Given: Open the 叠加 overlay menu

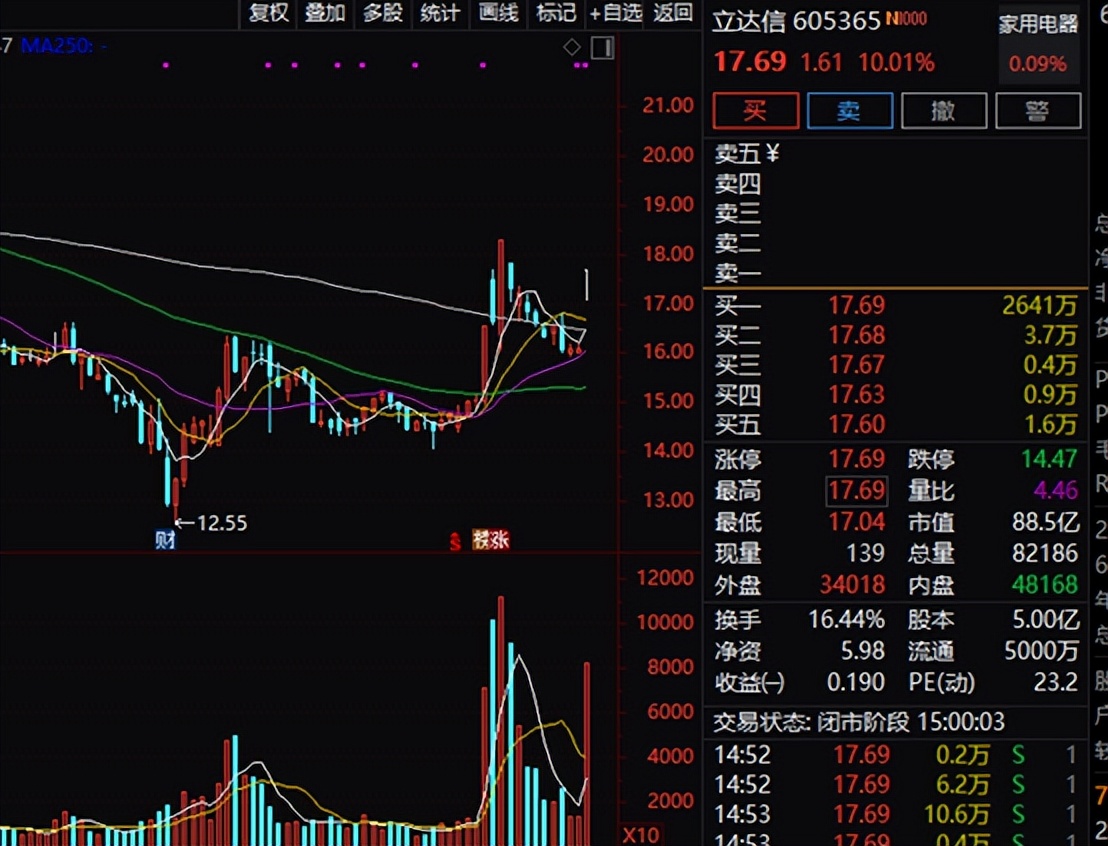Looking at the screenshot, I should click(x=325, y=13).
